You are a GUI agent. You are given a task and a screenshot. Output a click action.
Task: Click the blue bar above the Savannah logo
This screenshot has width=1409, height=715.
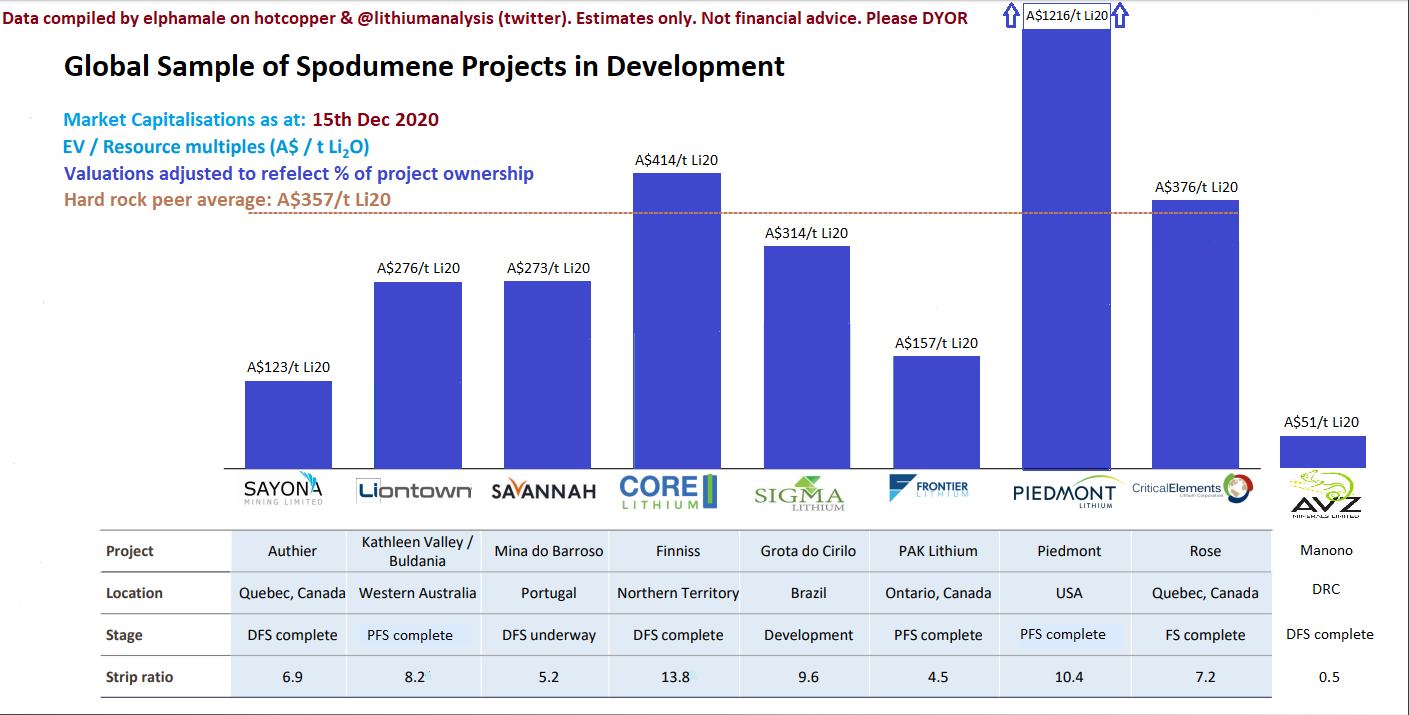547,375
